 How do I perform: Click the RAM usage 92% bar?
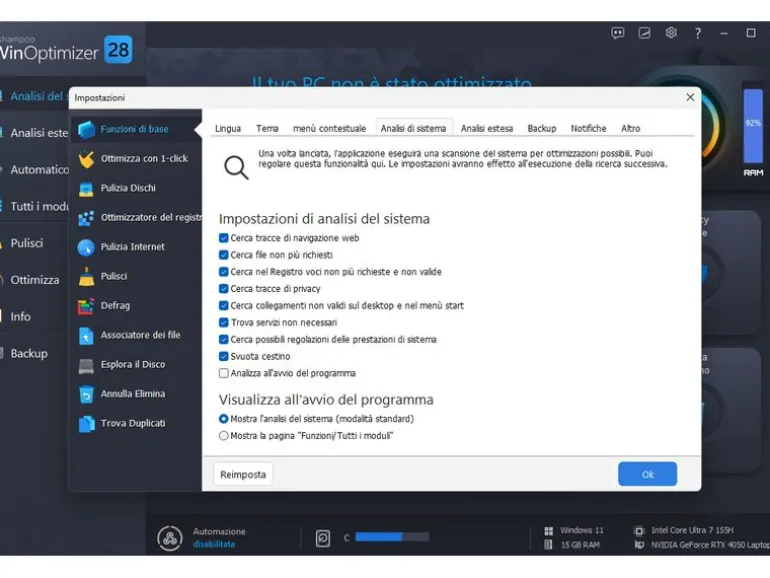(752, 126)
